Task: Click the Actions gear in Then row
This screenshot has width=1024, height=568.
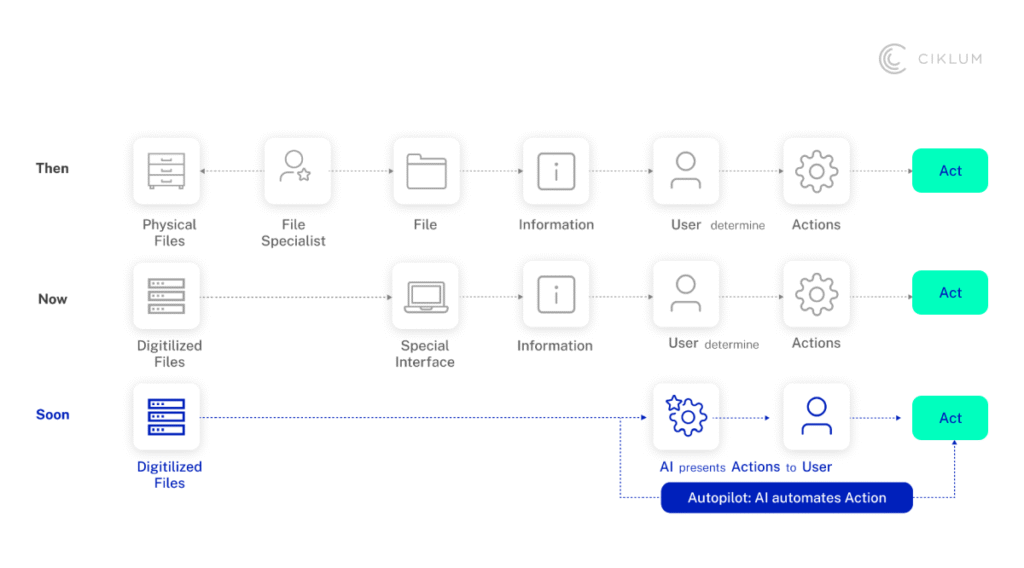Action: tap(816, 171)
